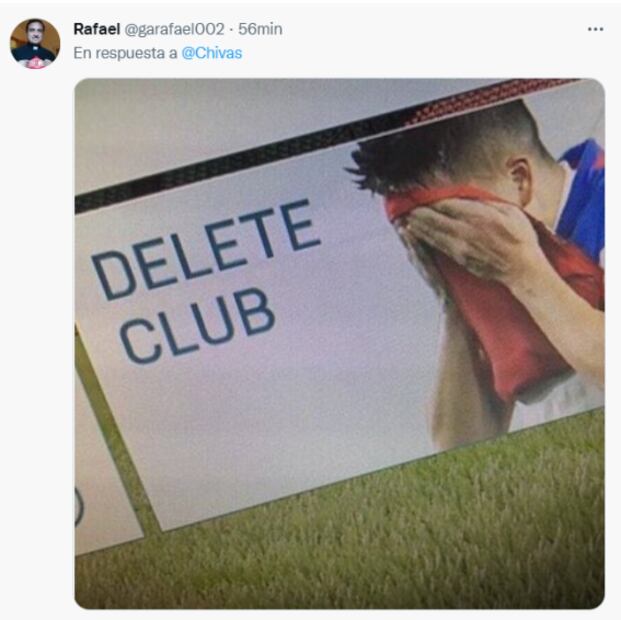621x620 pixels.
Task: Click the word CLUB in the image
Action: tap(198, 326)
